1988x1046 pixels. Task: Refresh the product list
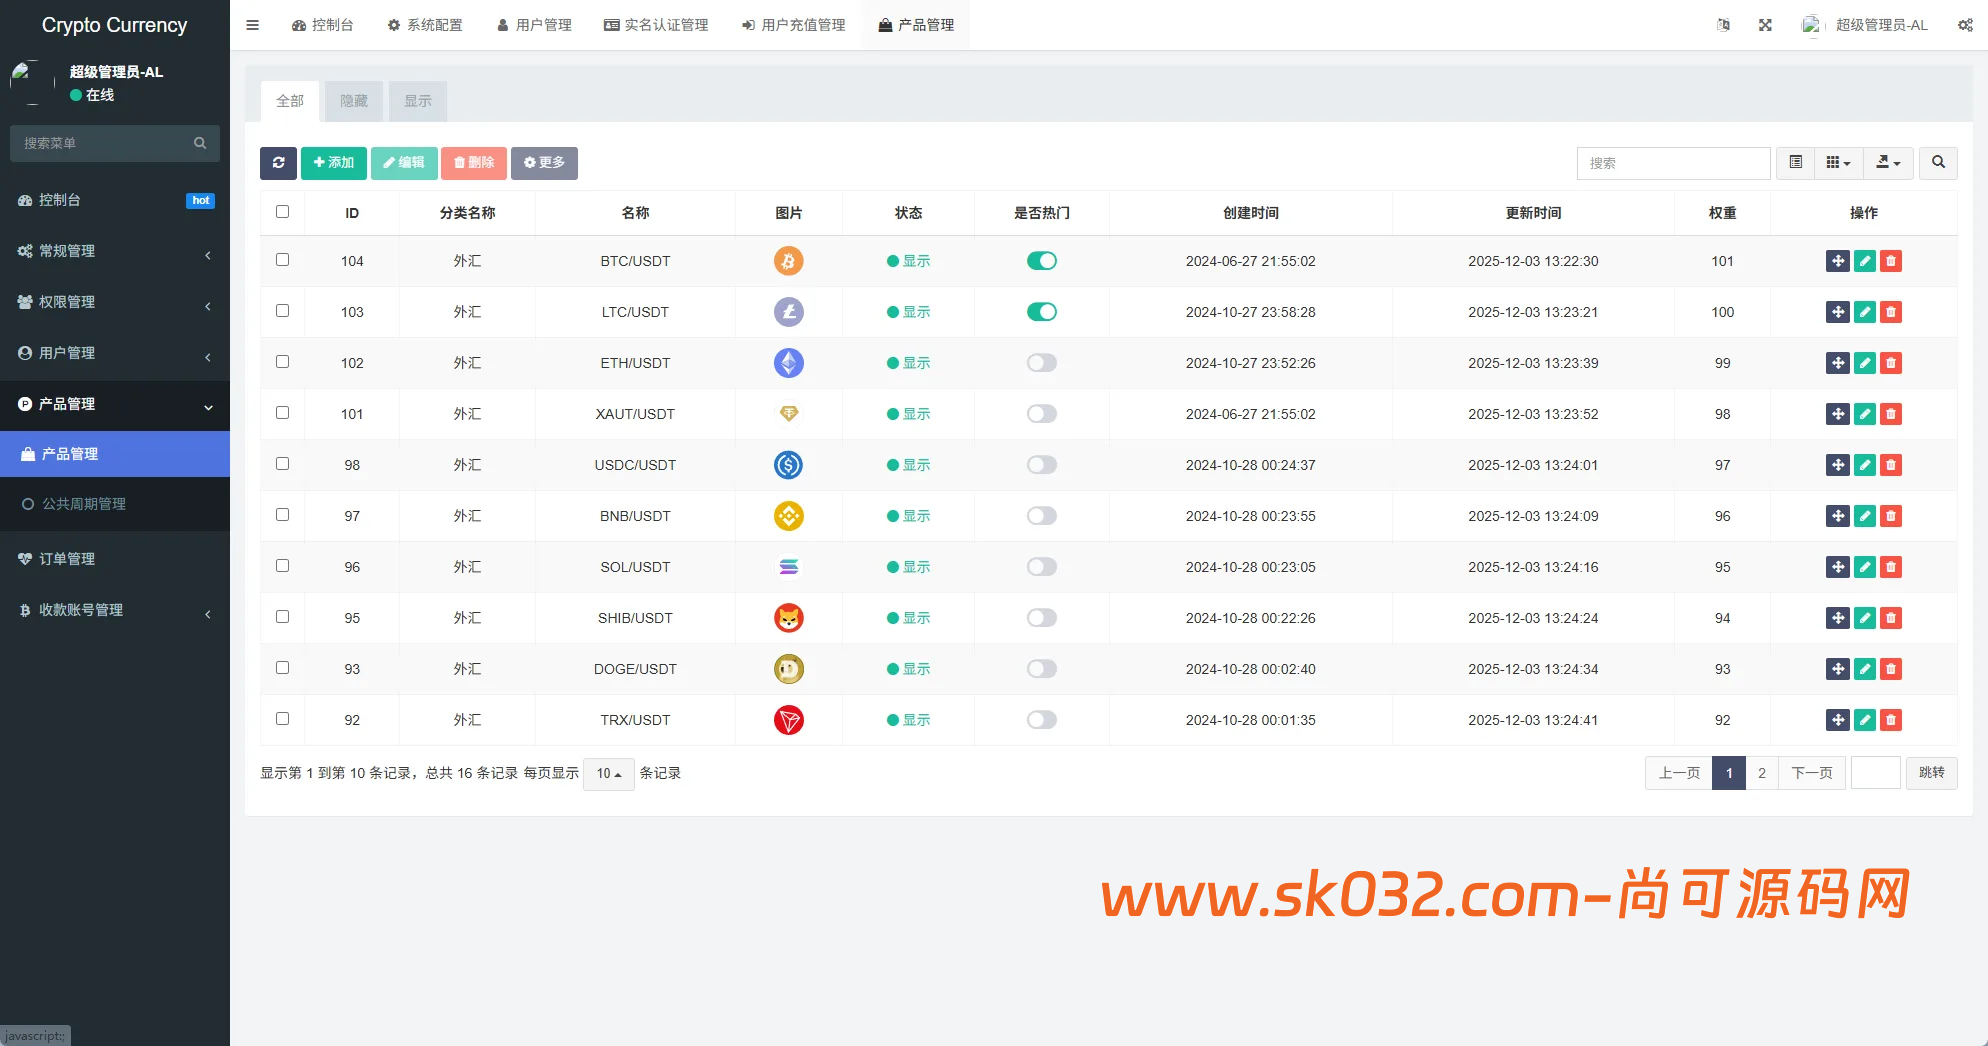pyautogui.click(x=279, y=163)
